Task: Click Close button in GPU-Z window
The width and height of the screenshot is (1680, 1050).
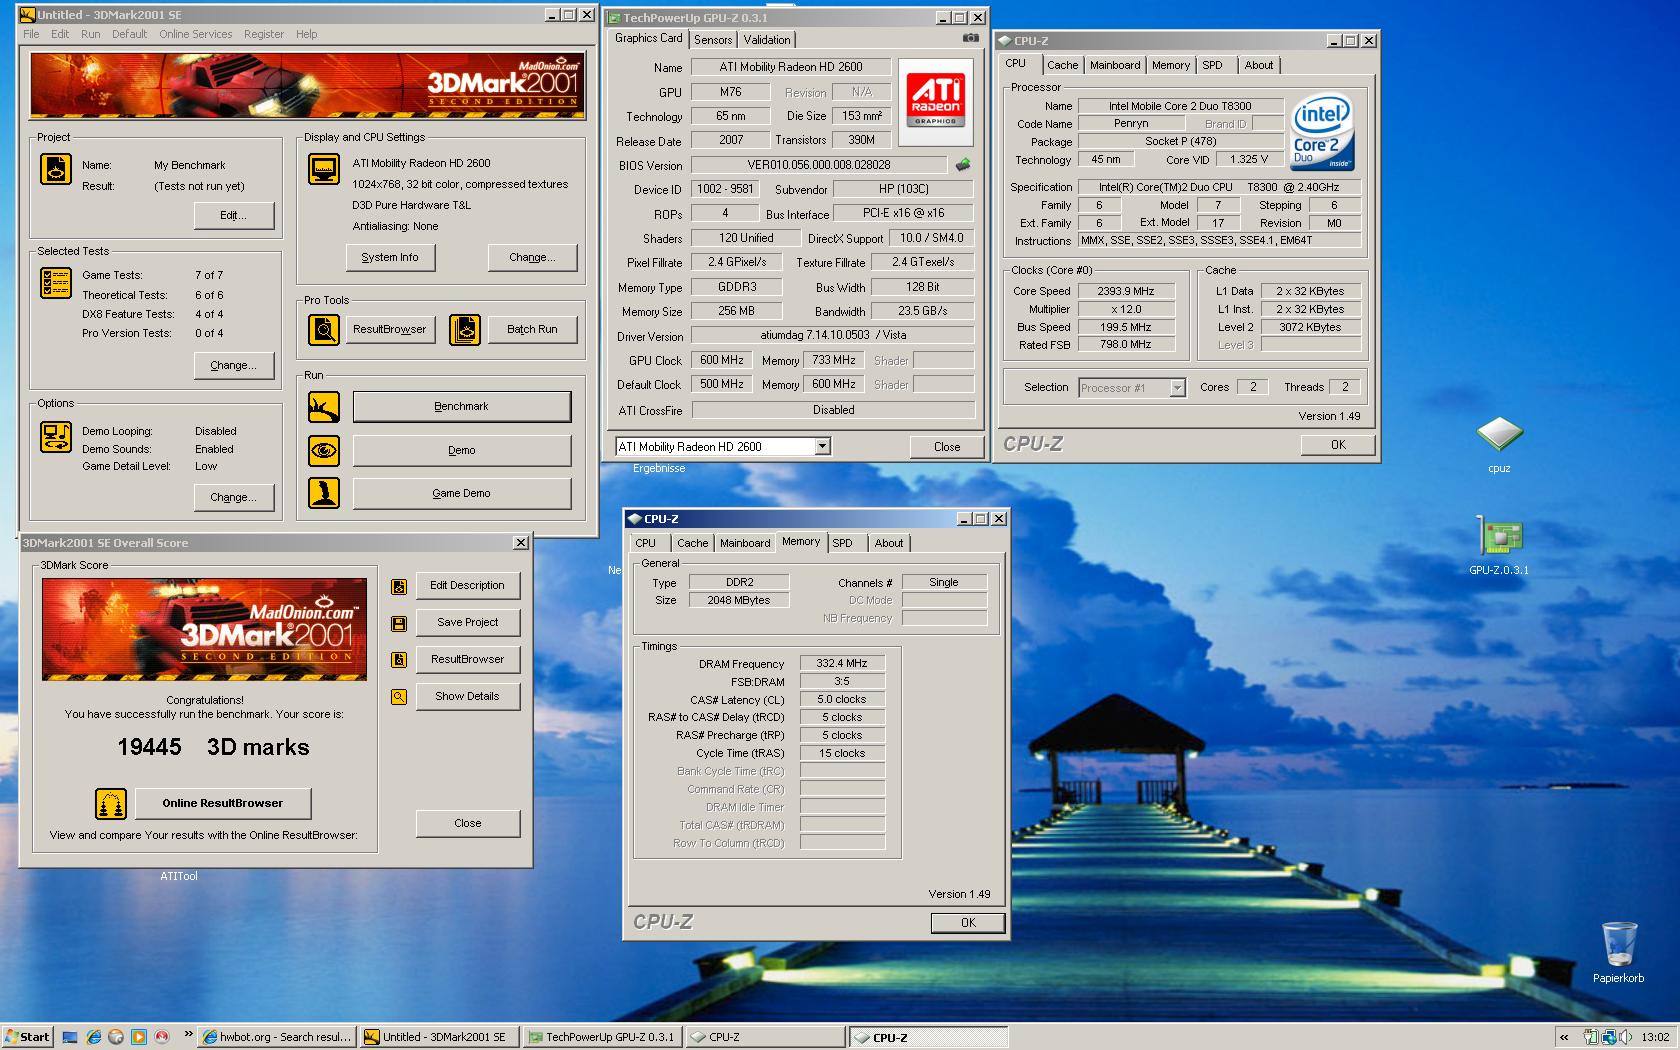Action: (x=947, y=447)
